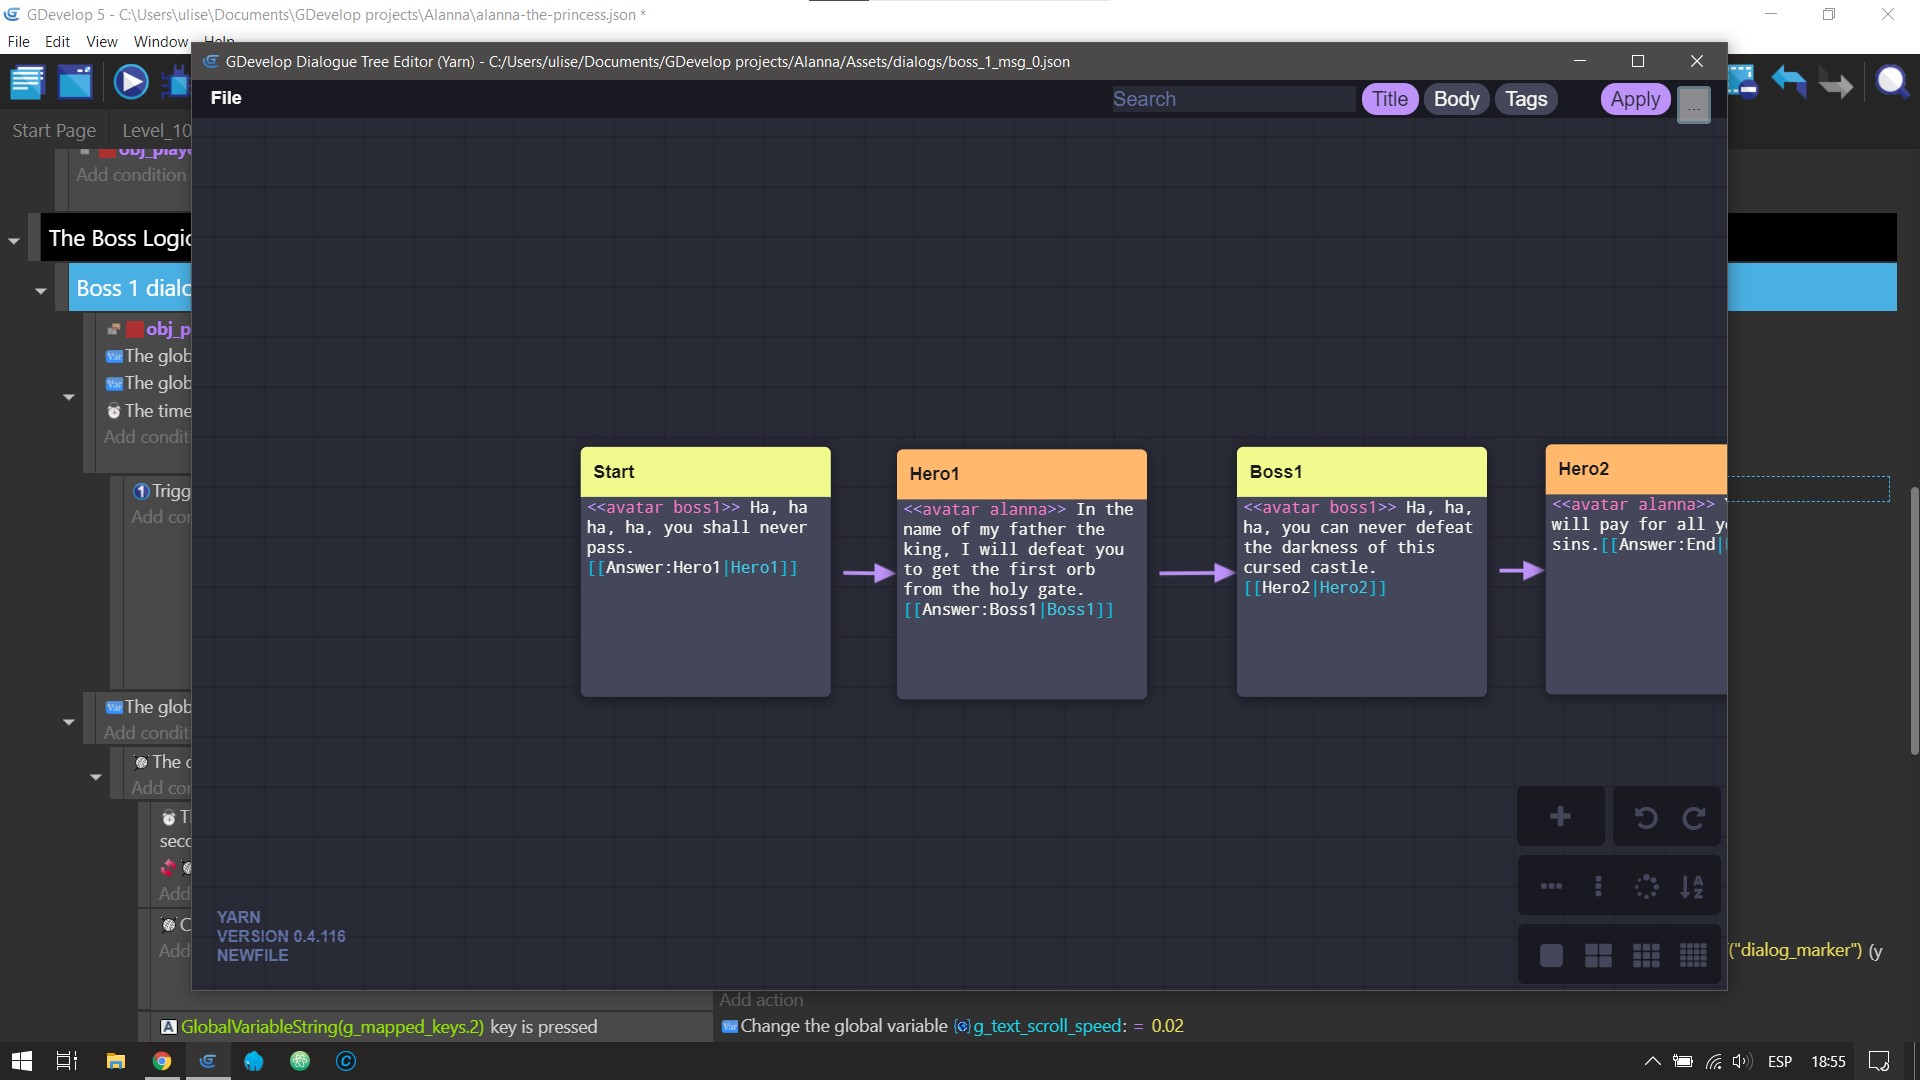Show hidden system tray icons chevron
This screenshot has height=1080, width=1920.
click(x=1652, y=1061)
